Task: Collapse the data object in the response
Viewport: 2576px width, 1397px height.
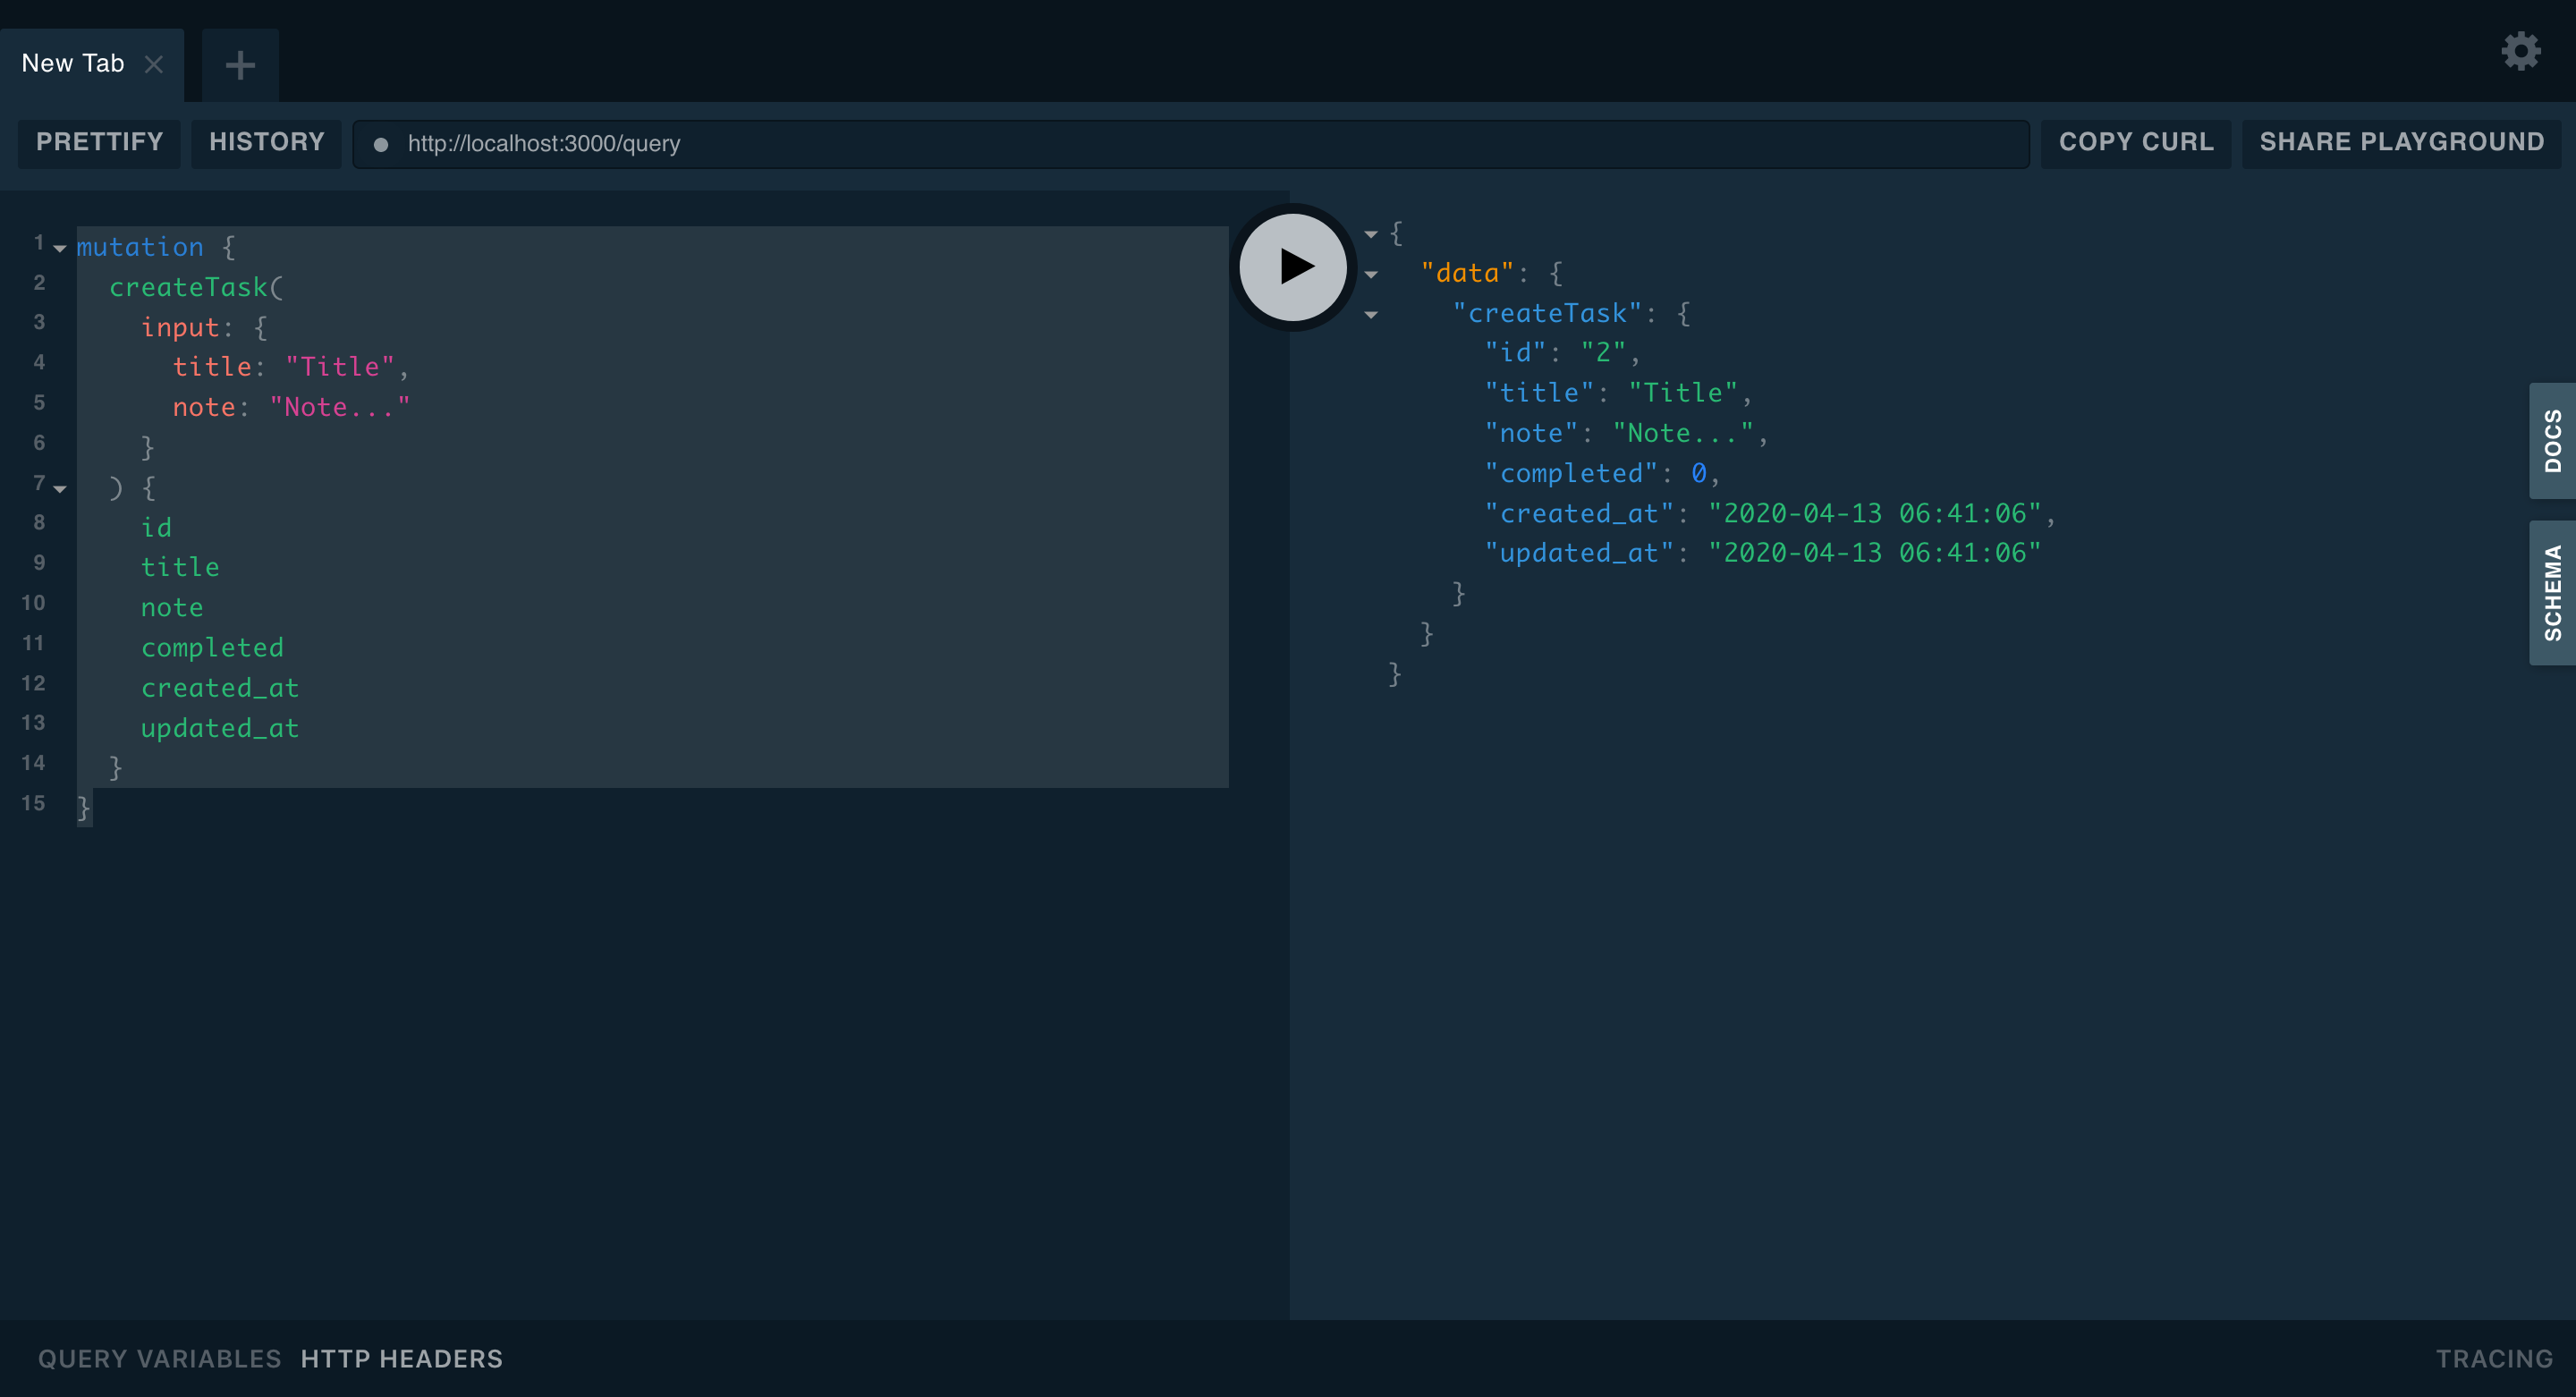Action: 1371,274
